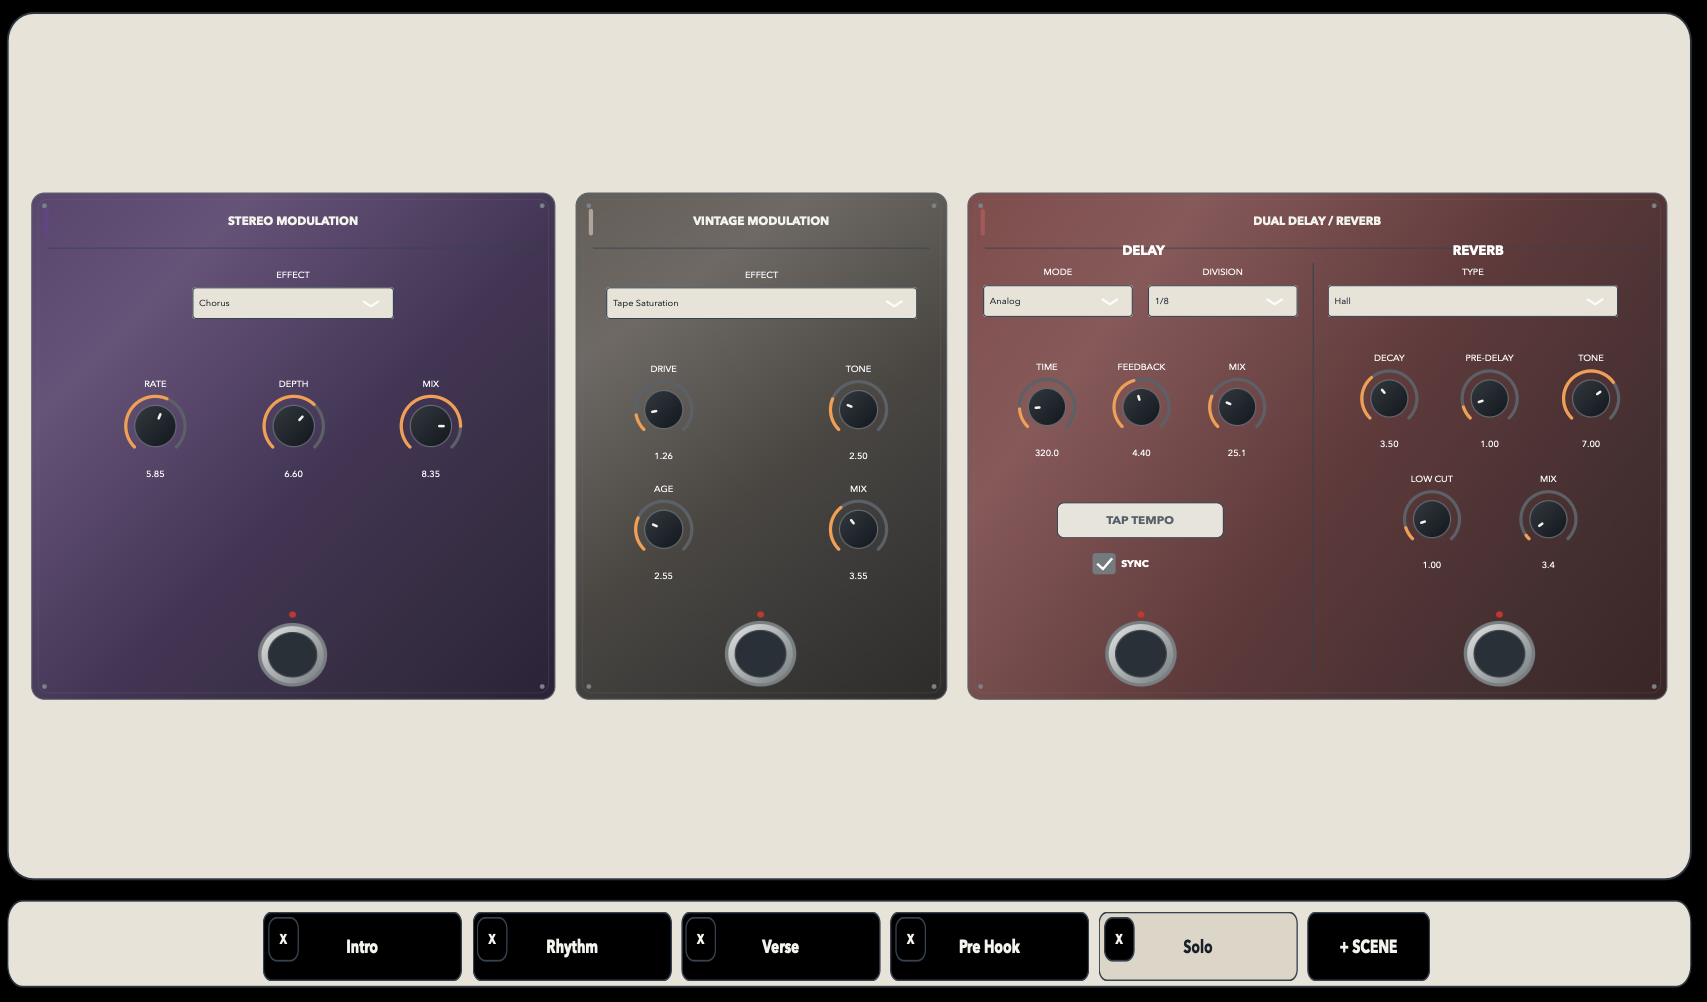Click the Stereo Modulation RATE value 5.85
The height and width of the screenshot is (1002, 1707).
point(155,474)
